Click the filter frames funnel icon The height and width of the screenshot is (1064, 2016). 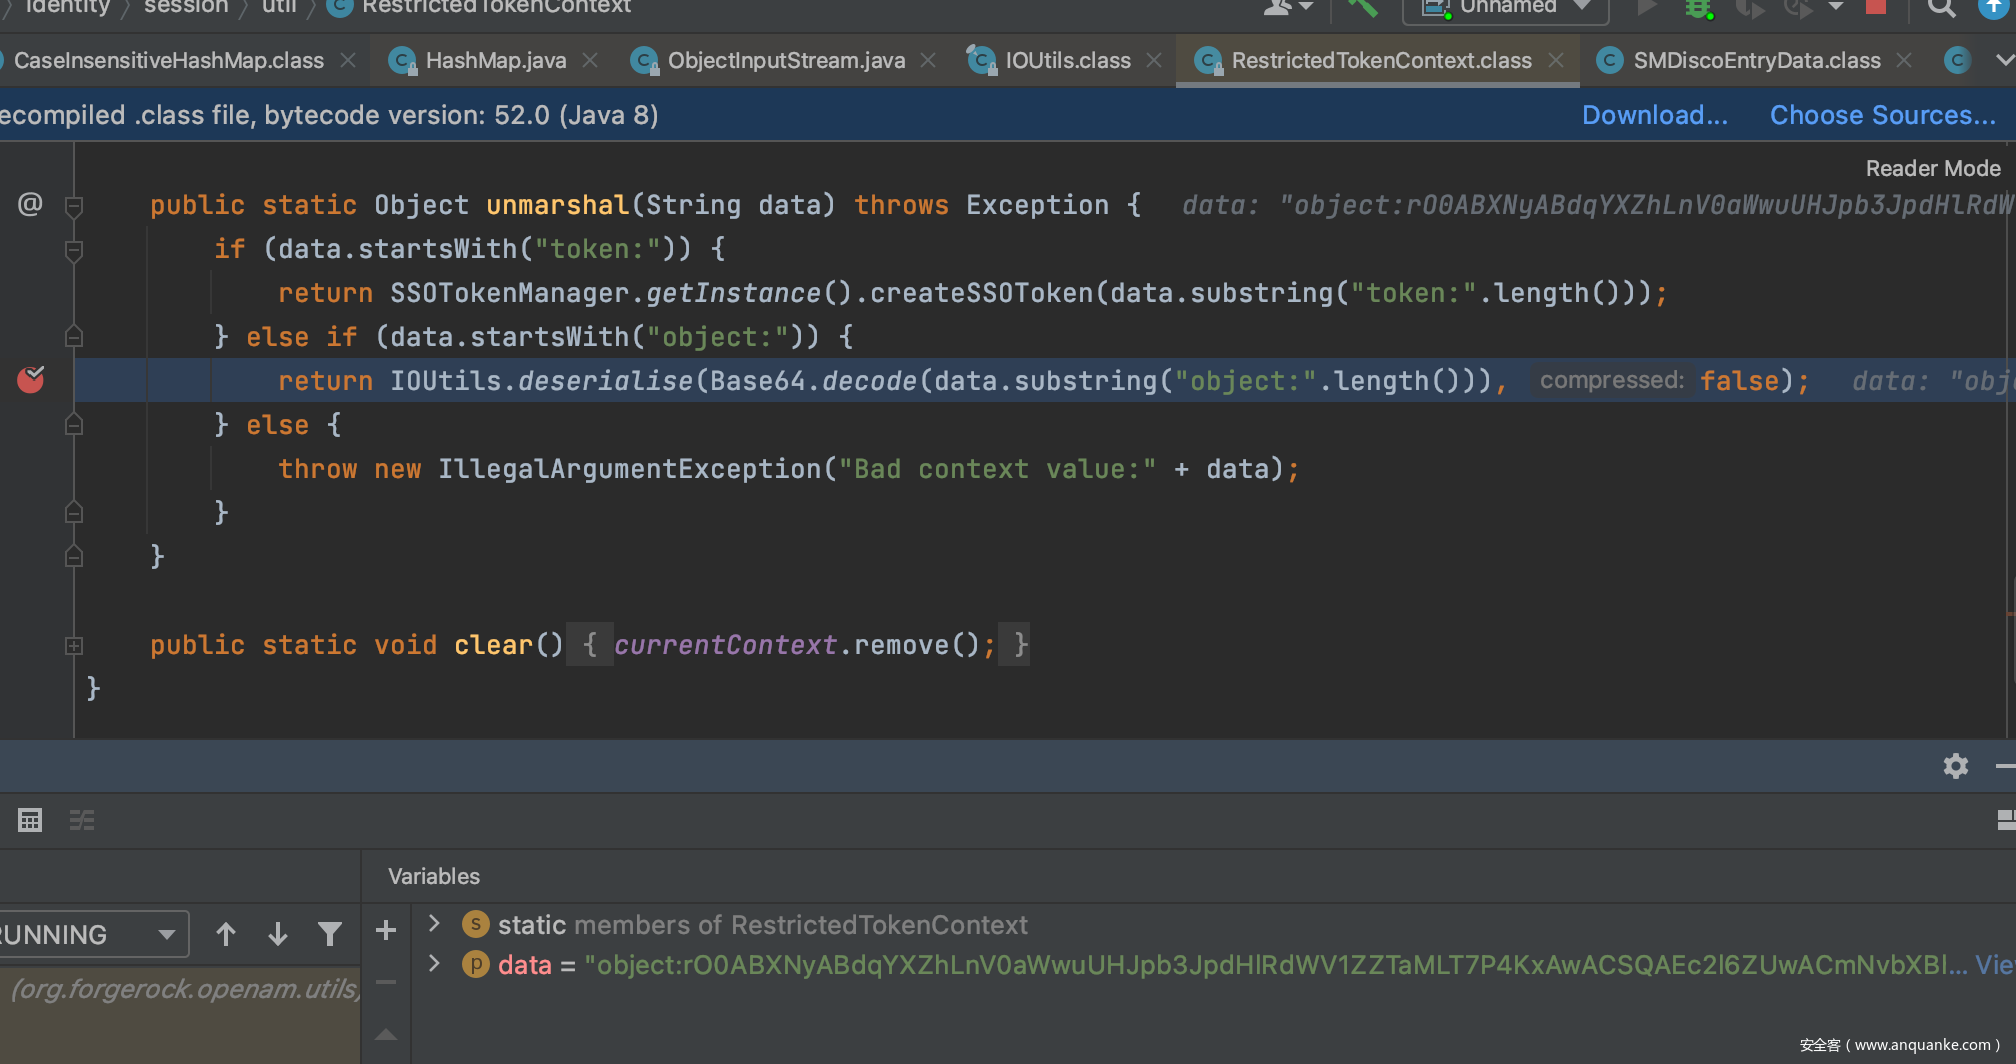click(329, 934)
